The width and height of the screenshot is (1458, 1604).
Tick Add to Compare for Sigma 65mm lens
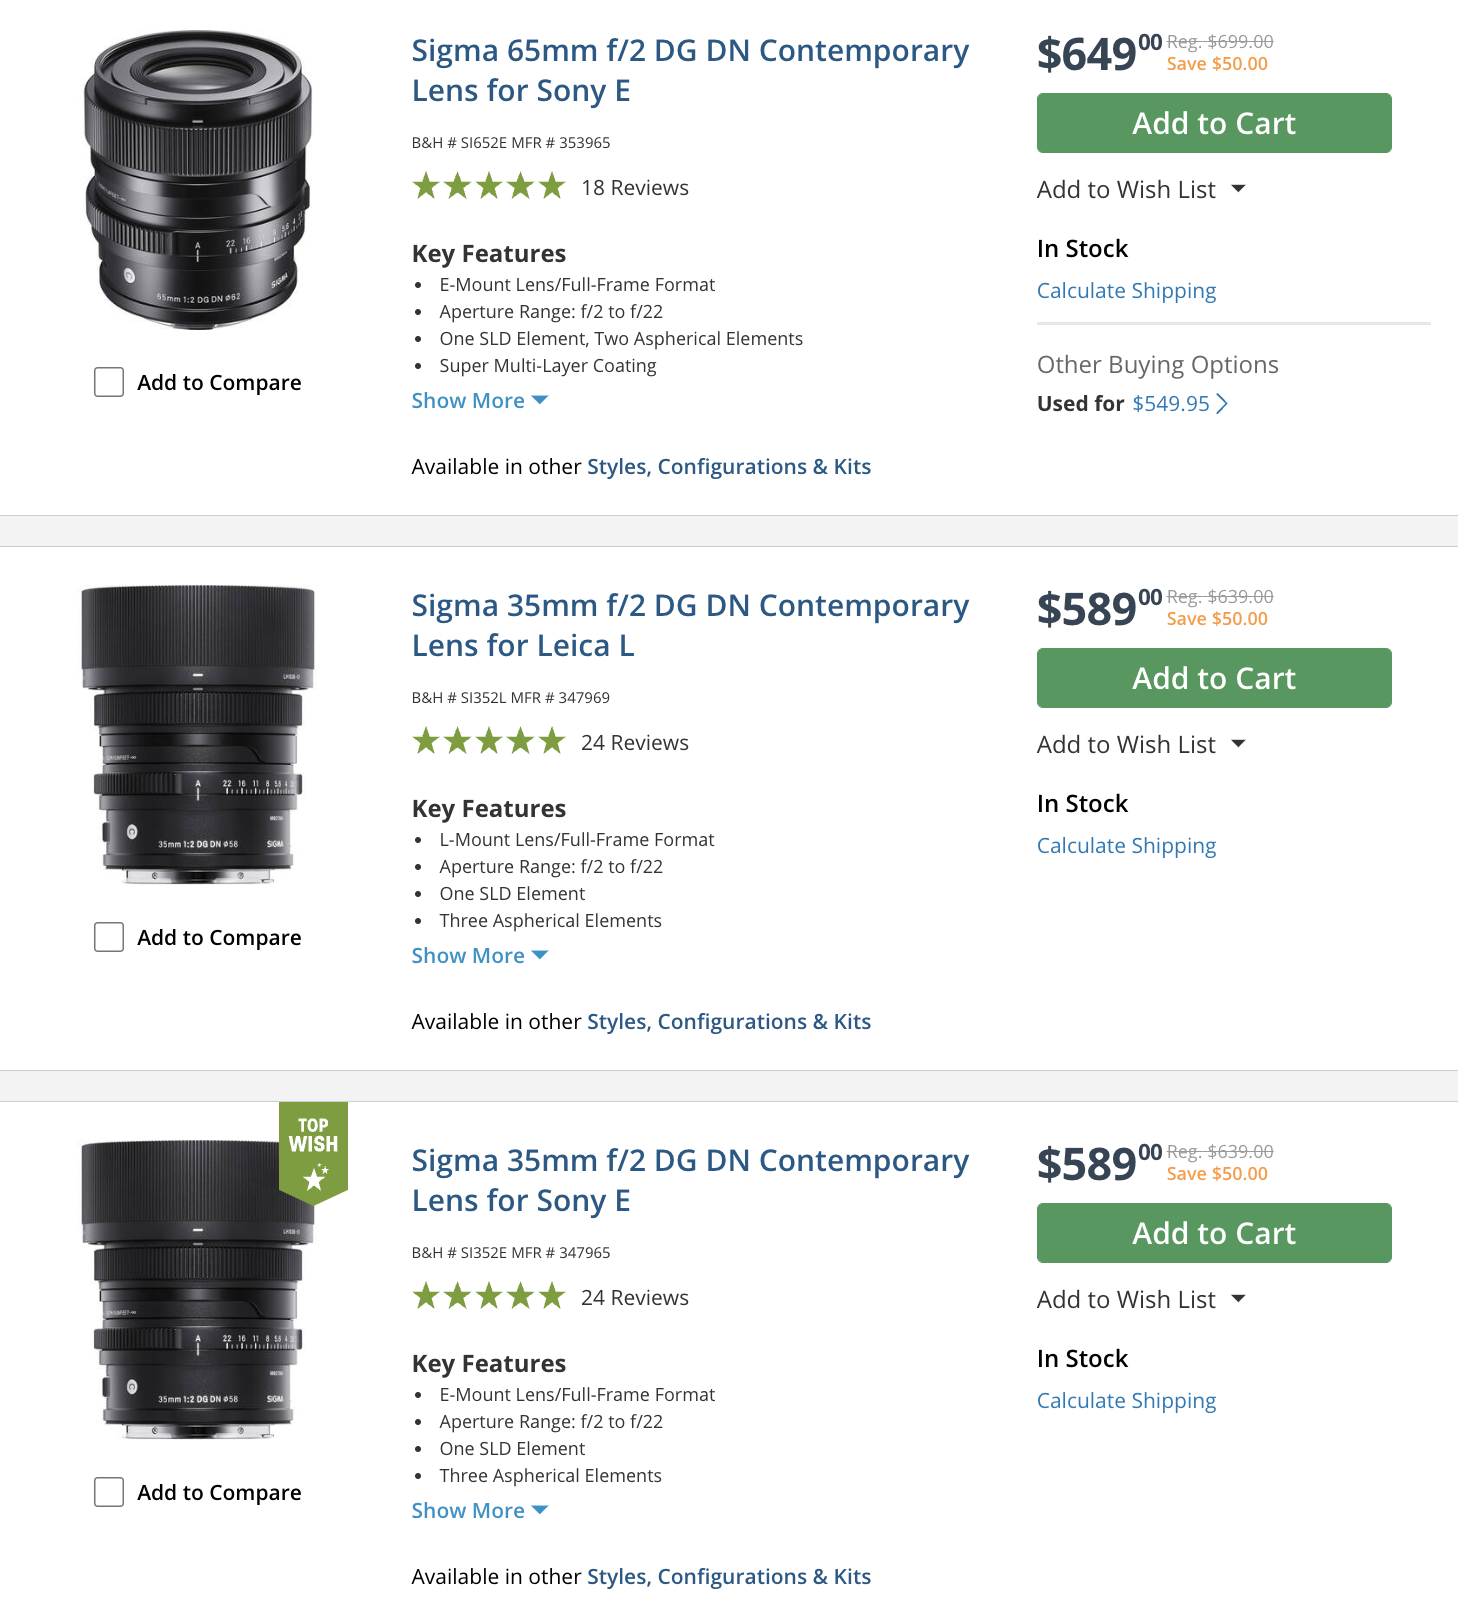click(109, 382)
